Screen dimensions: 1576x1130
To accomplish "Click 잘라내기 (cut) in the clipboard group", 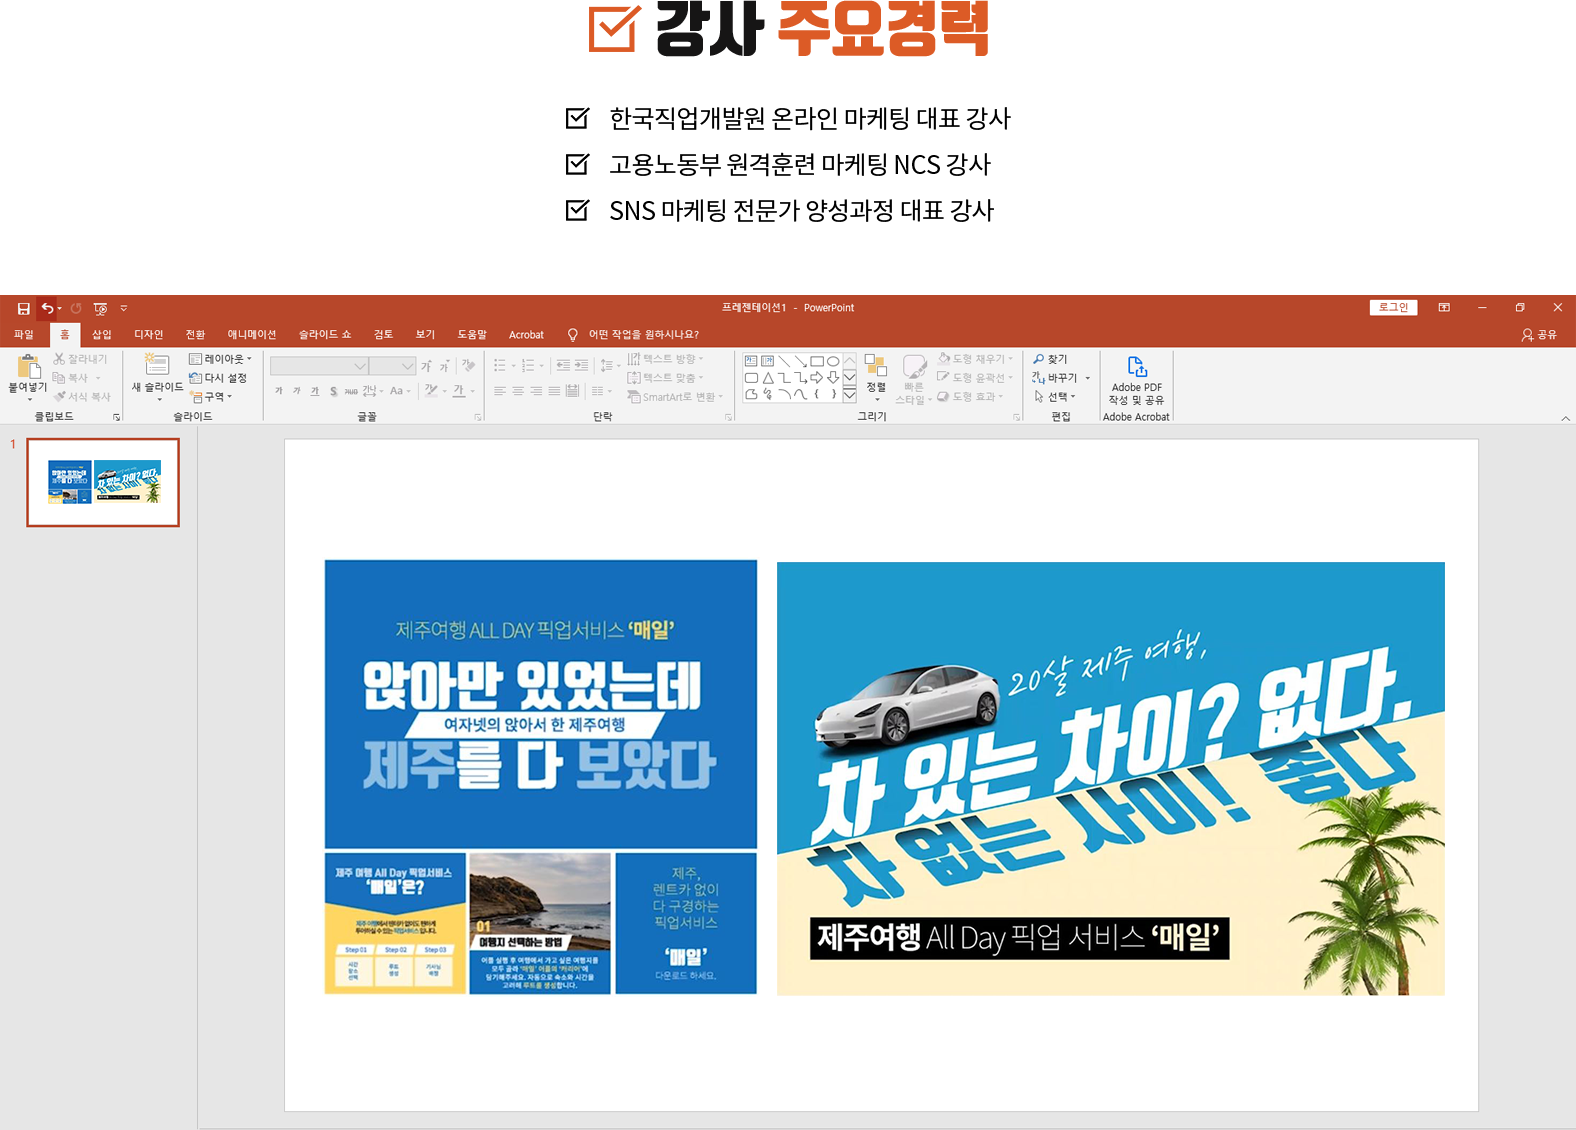I will 80,358.
